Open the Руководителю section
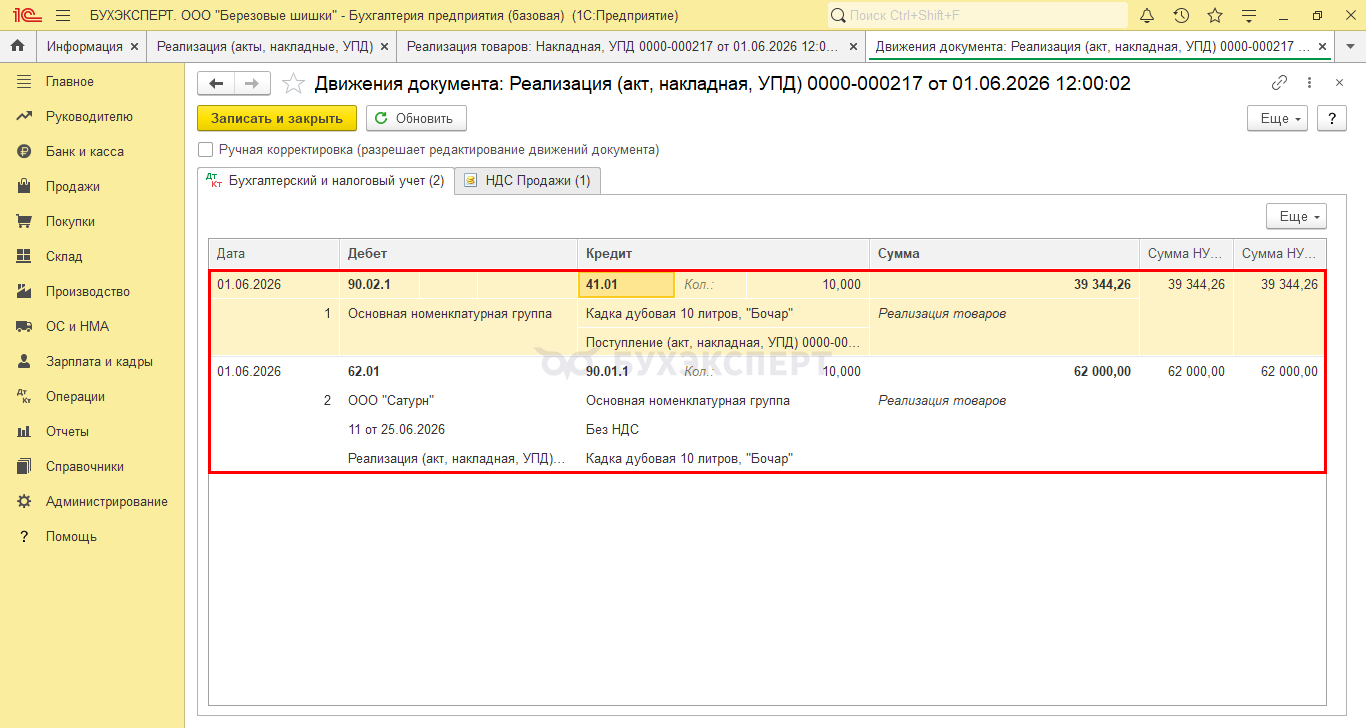1366x728 pixels. (x=89, y=117)
